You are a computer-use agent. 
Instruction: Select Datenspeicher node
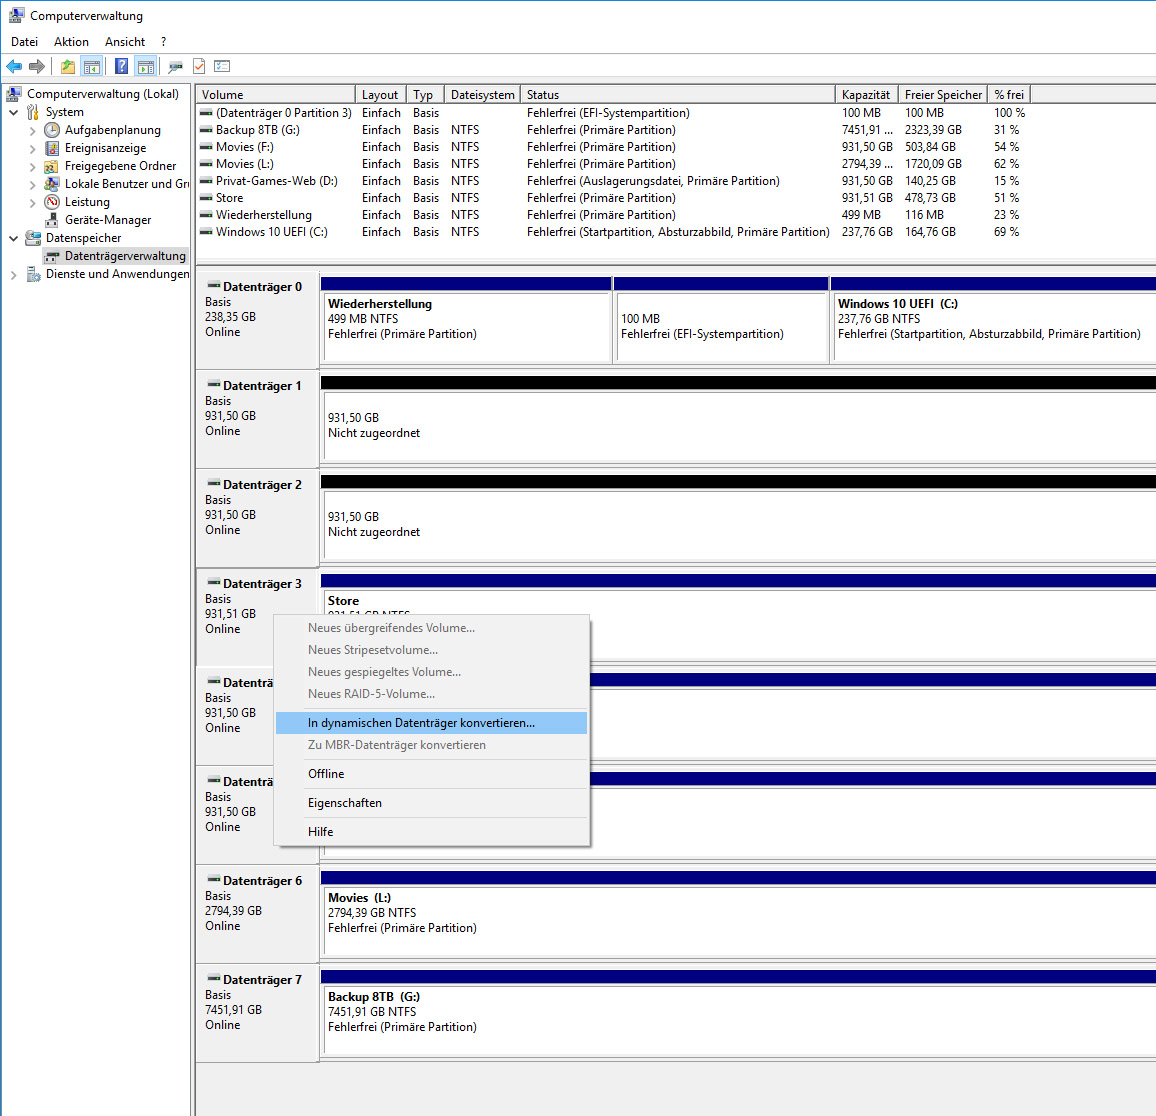pyautogui.click(x=83, y=237)
